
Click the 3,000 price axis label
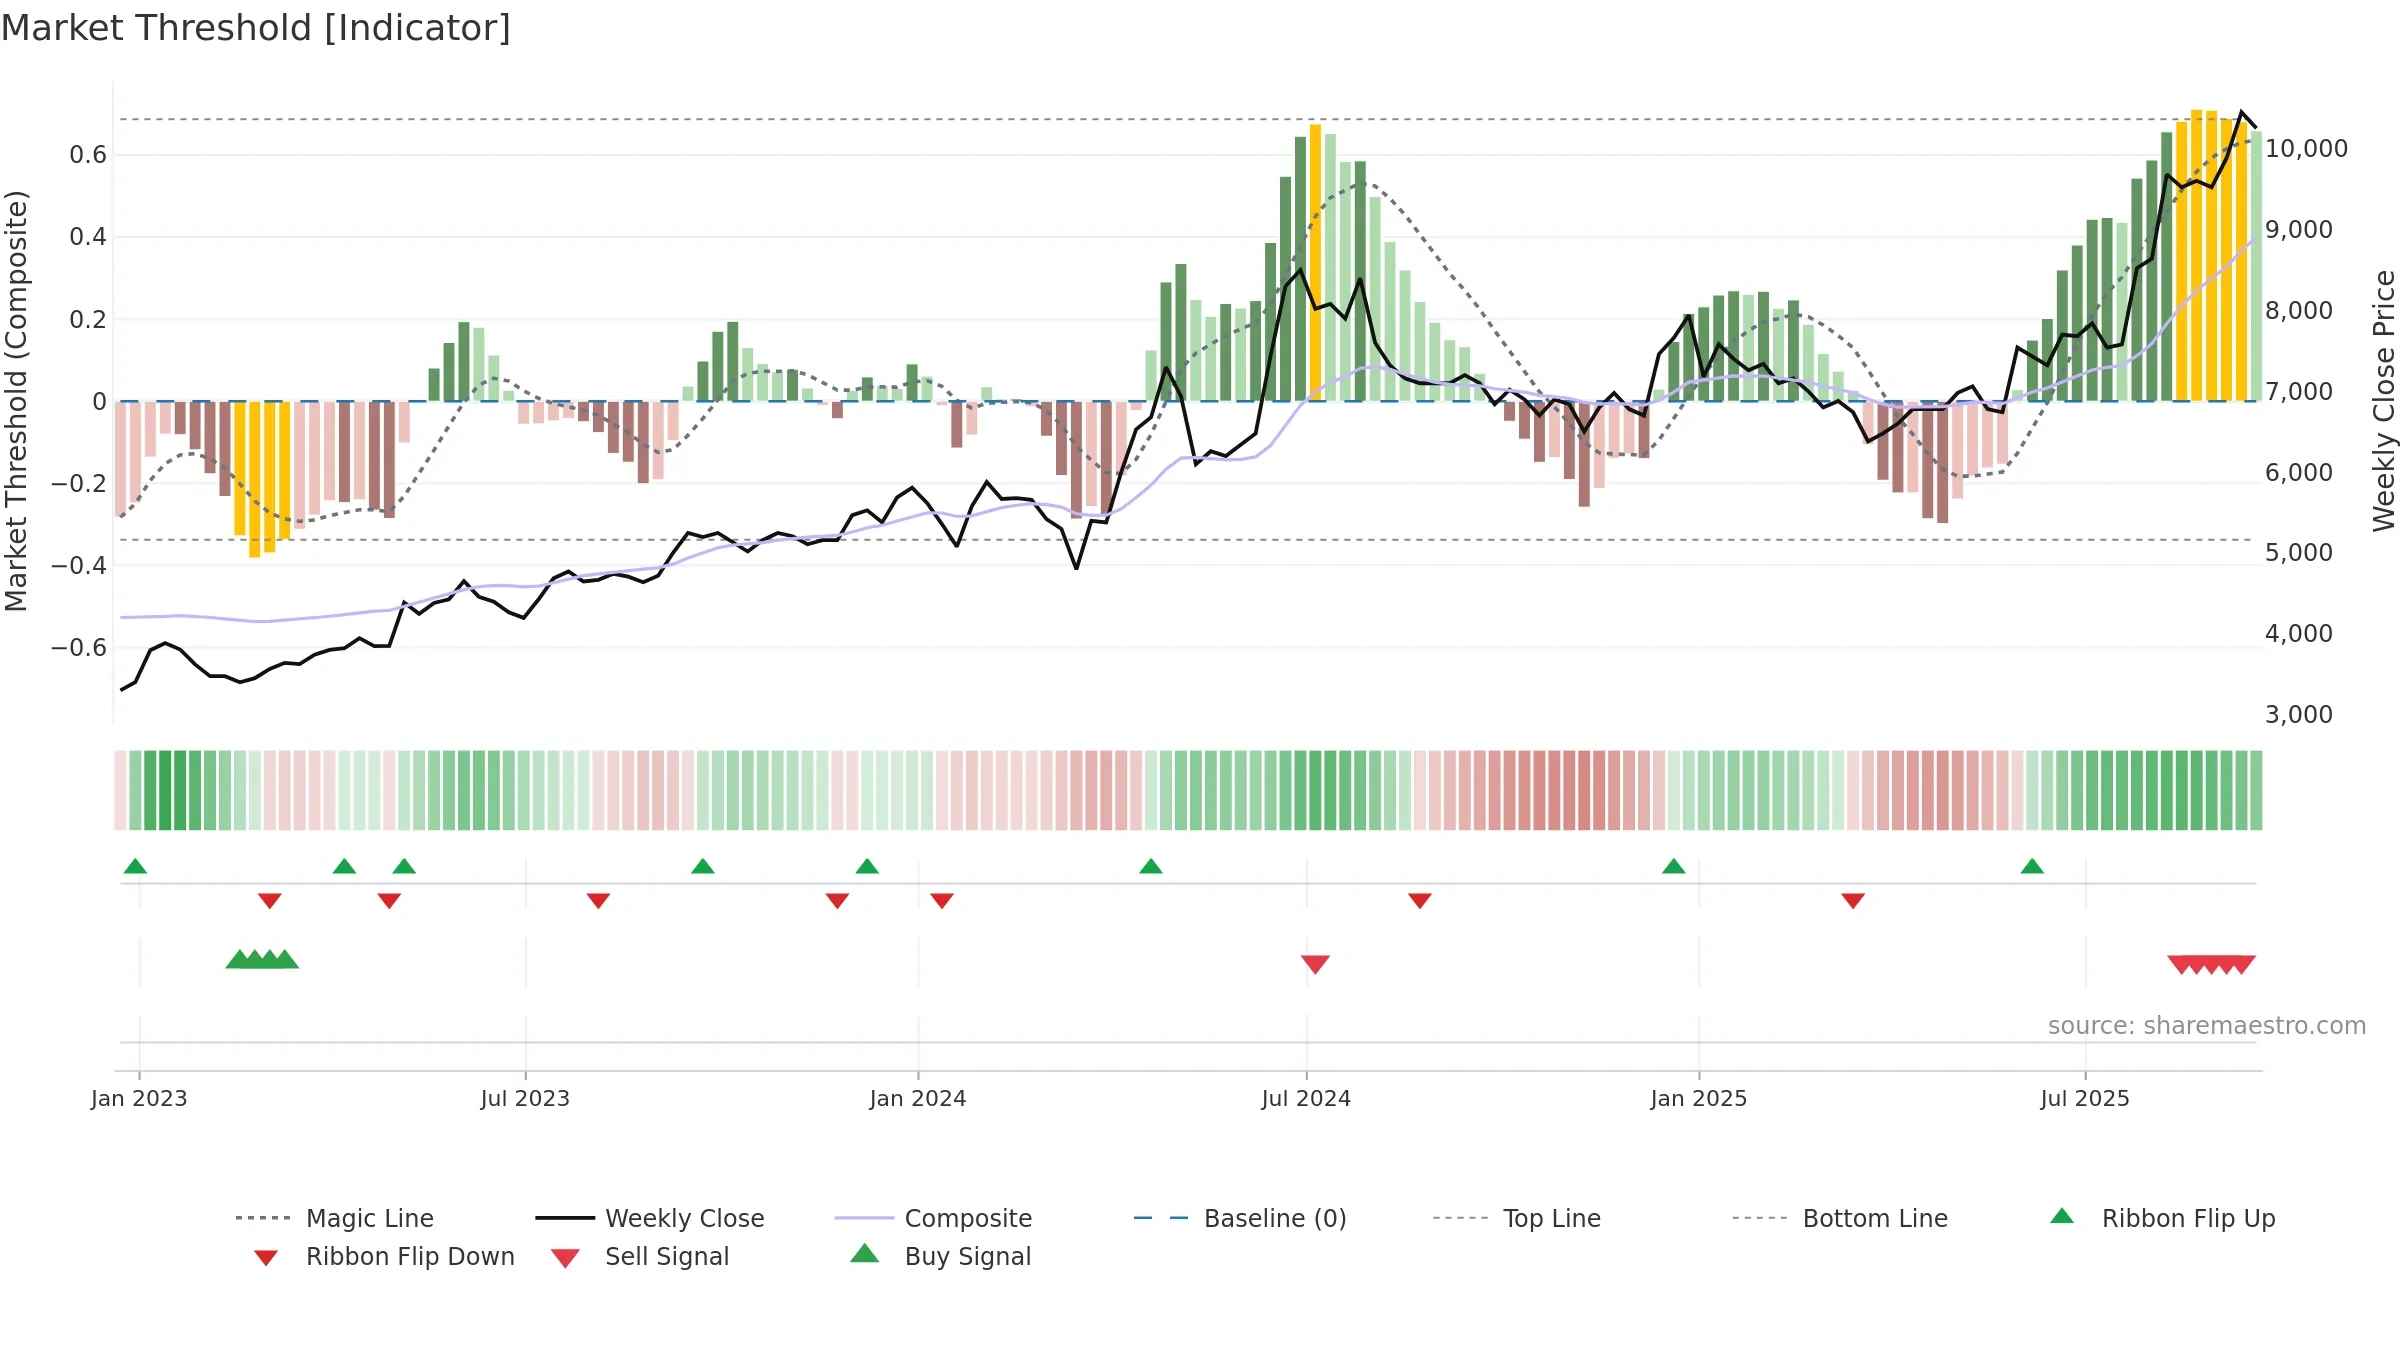[x=2298, y=714]
